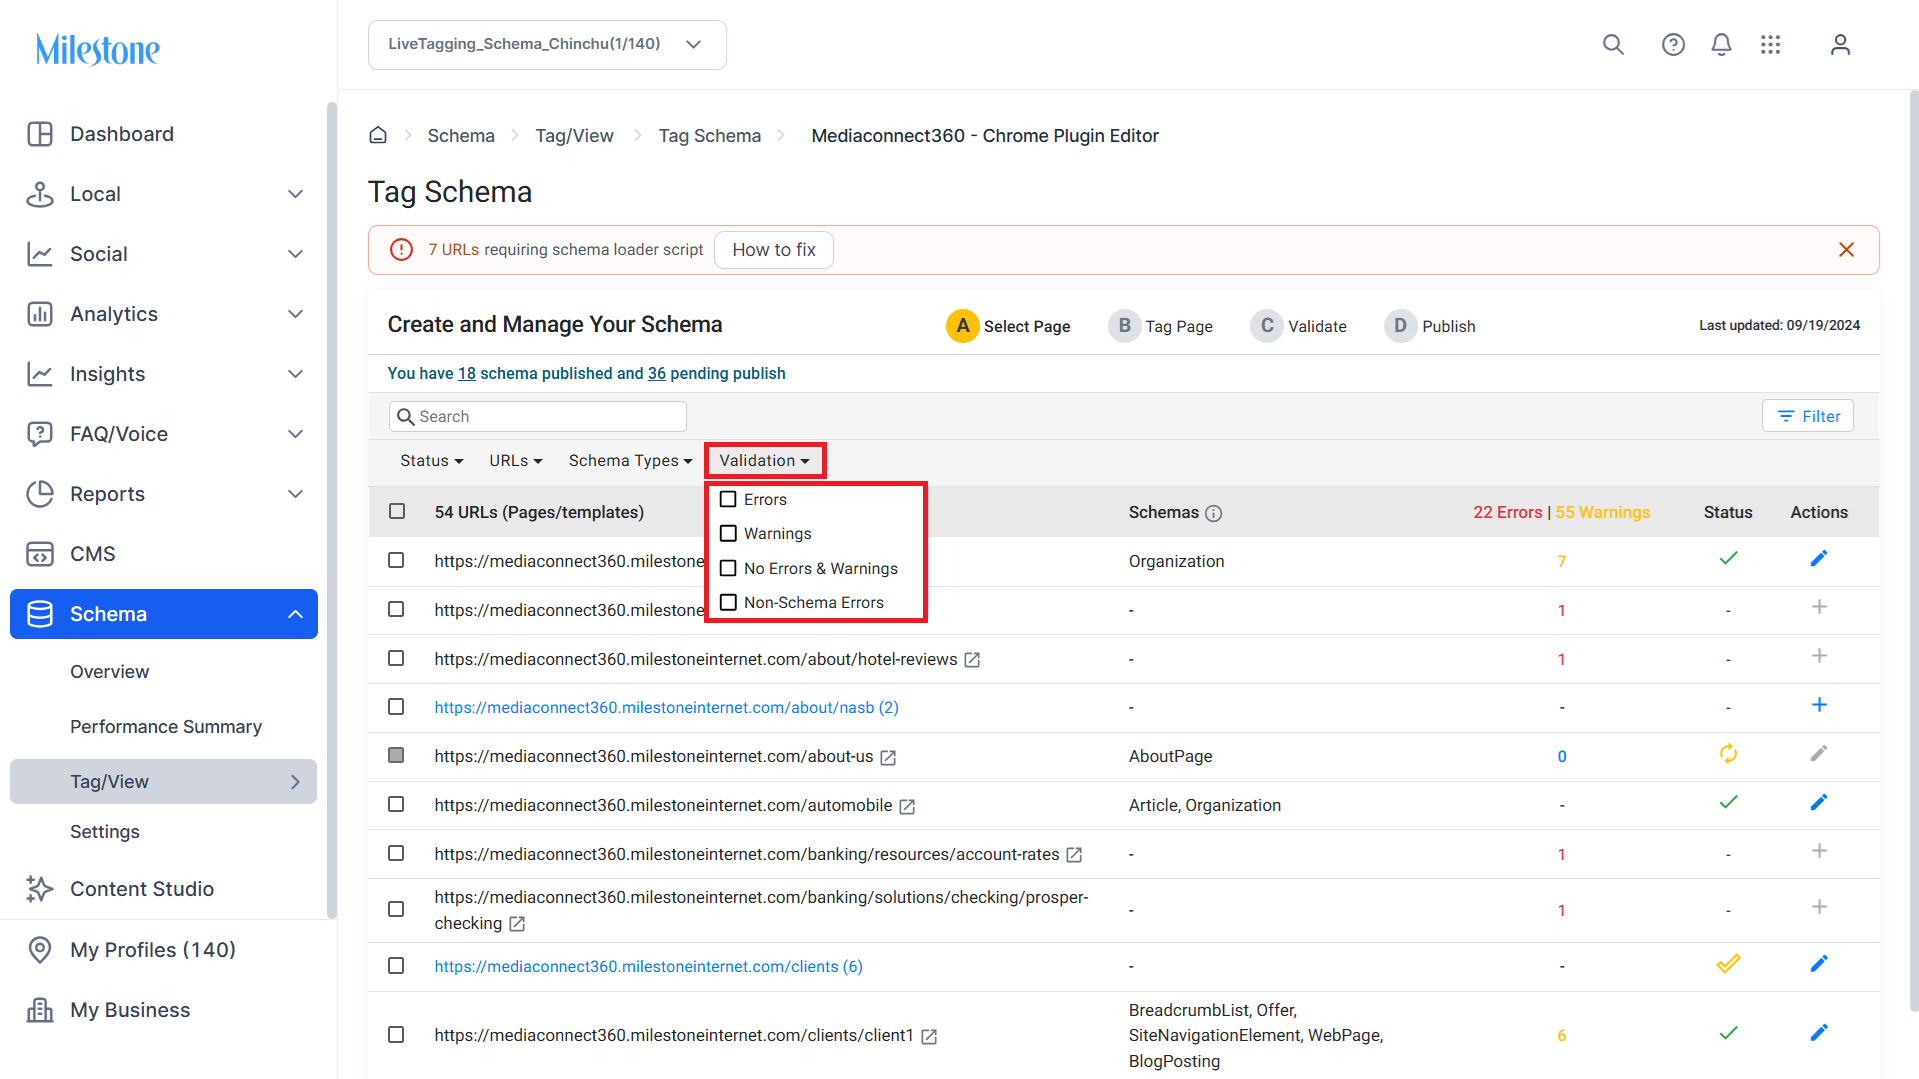The width and height of the screenshot is (1919, 1079).
Task: Open the Filter button
Action: tap(1808, 416)
